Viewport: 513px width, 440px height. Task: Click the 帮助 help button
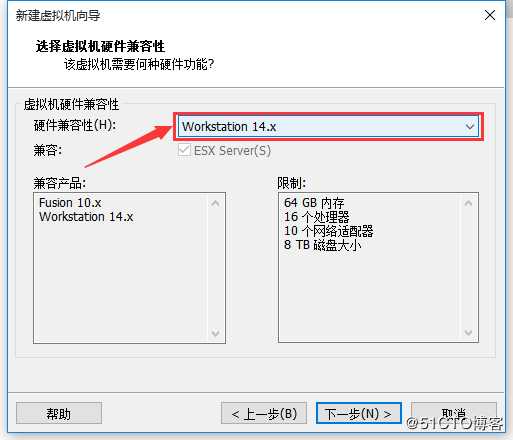coord(59,413)
